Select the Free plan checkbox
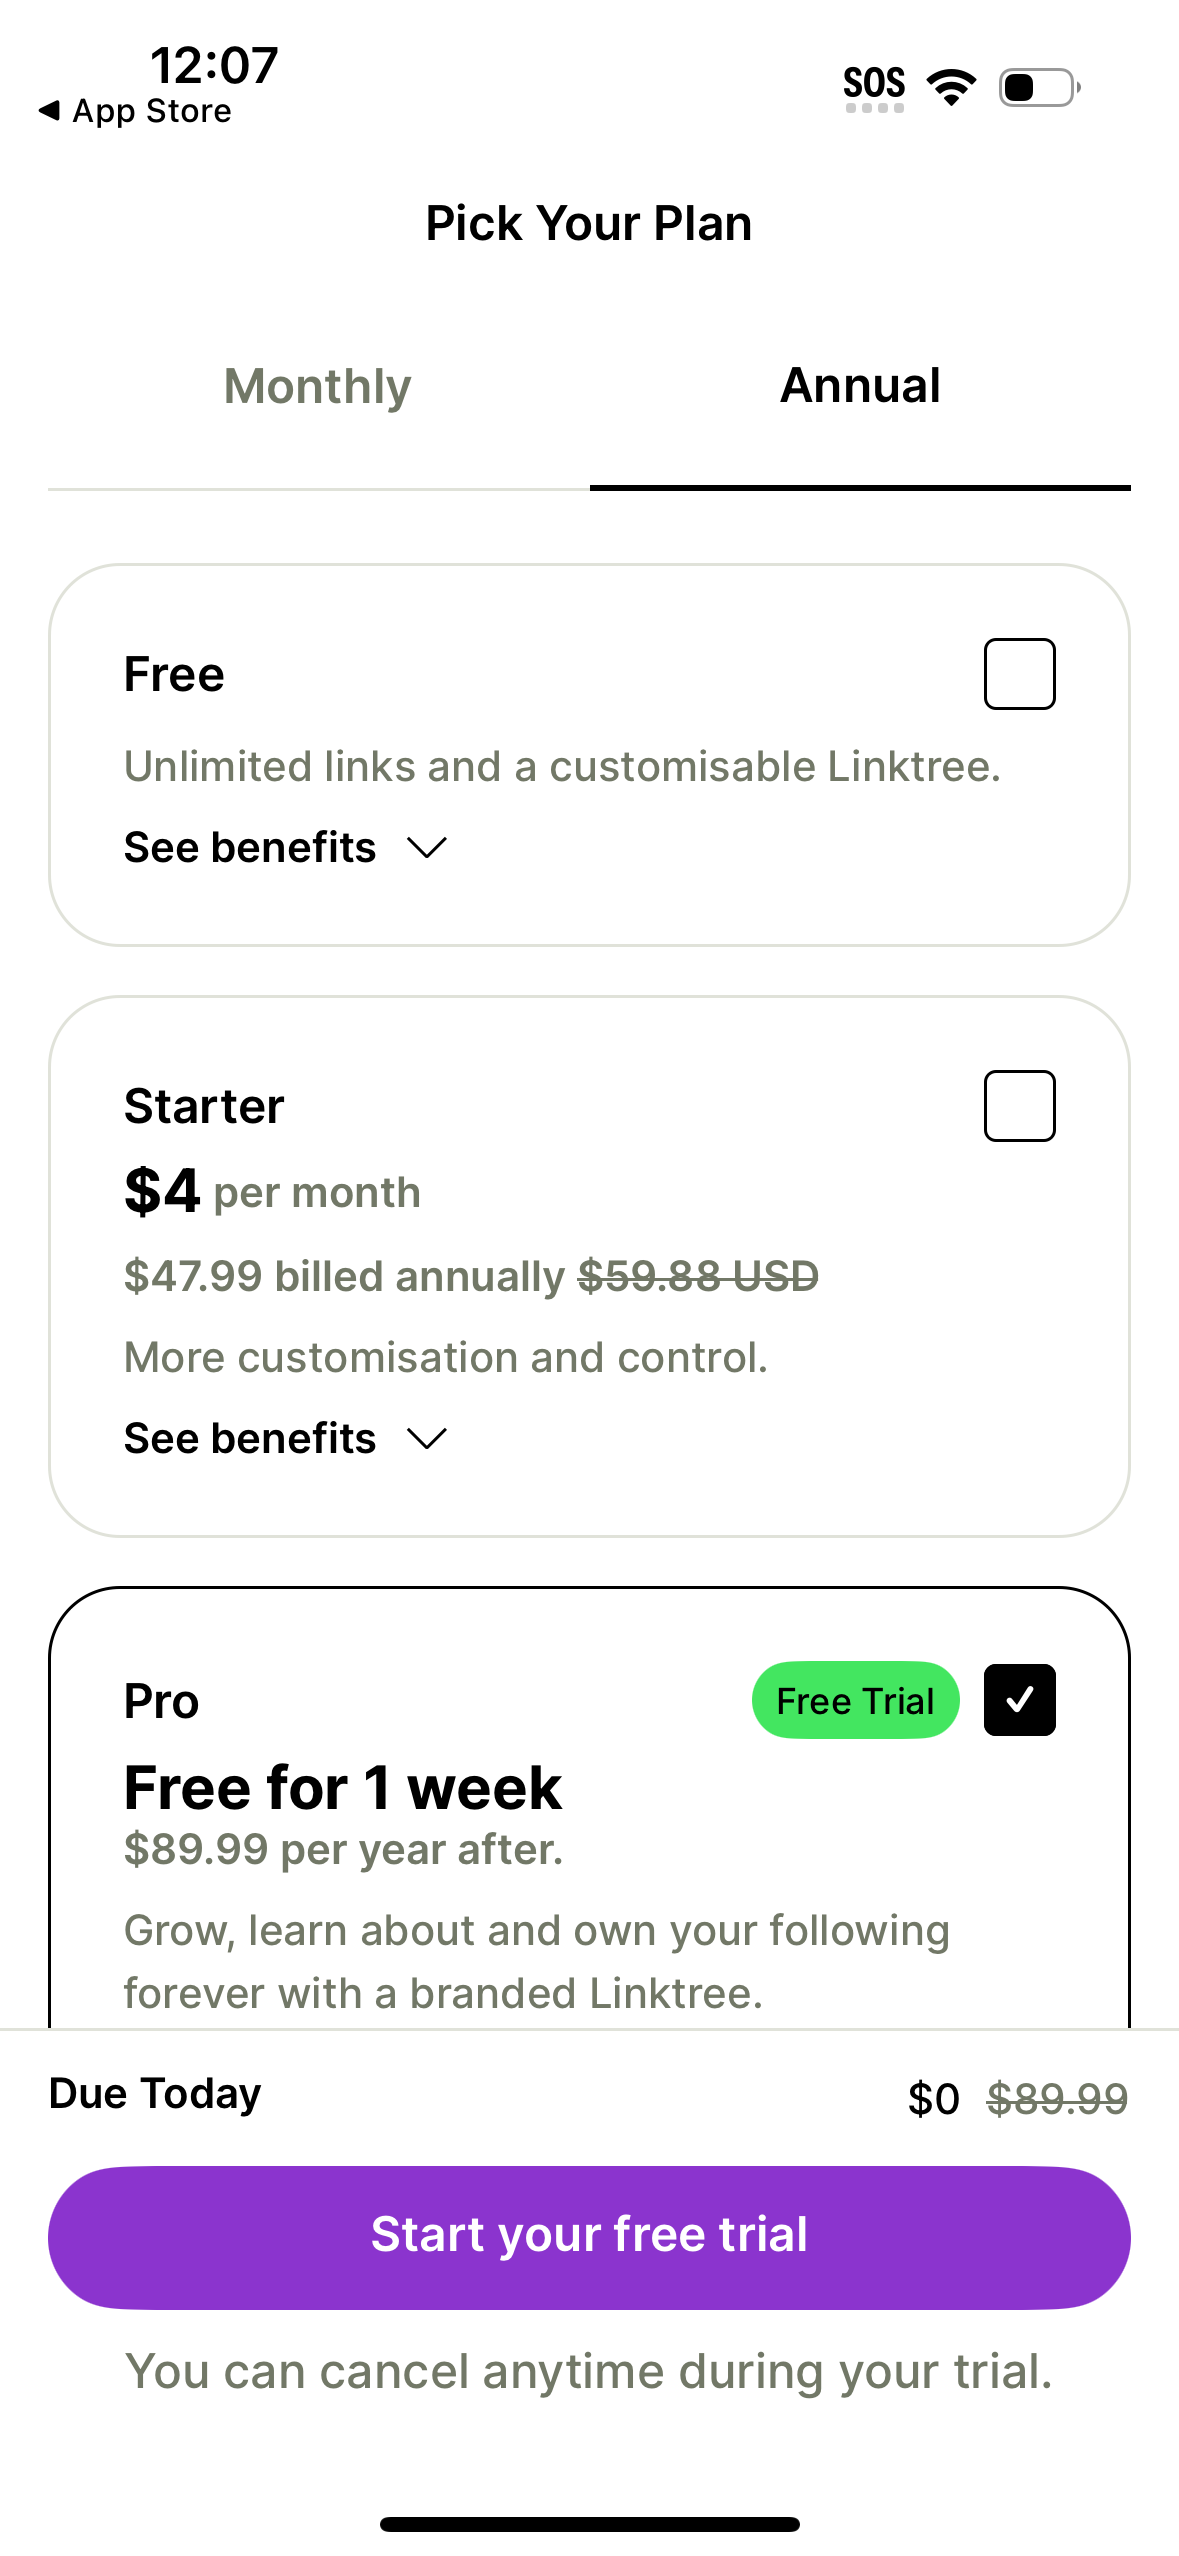The image size is (1179, 2556). tap(1019, 672)
